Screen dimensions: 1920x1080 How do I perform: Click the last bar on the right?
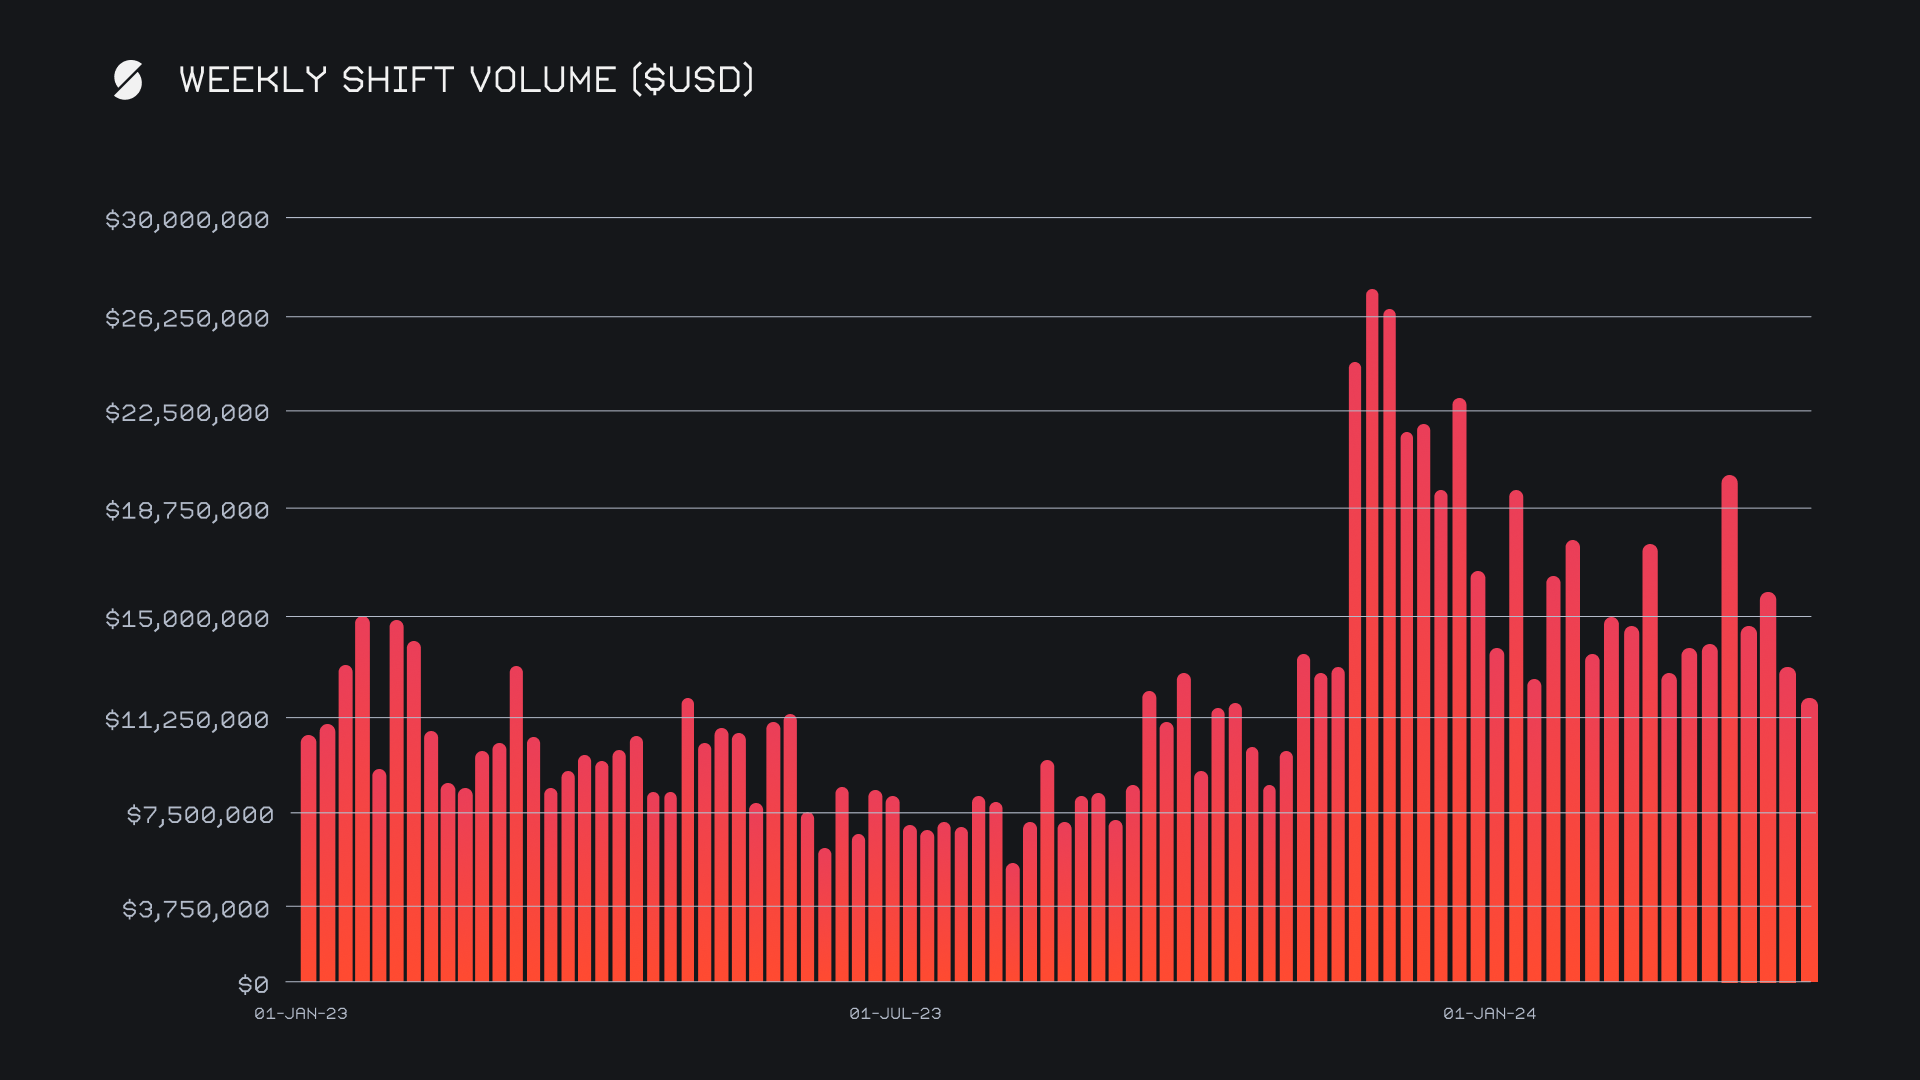pyautogui.click(x=1809, y=840)
